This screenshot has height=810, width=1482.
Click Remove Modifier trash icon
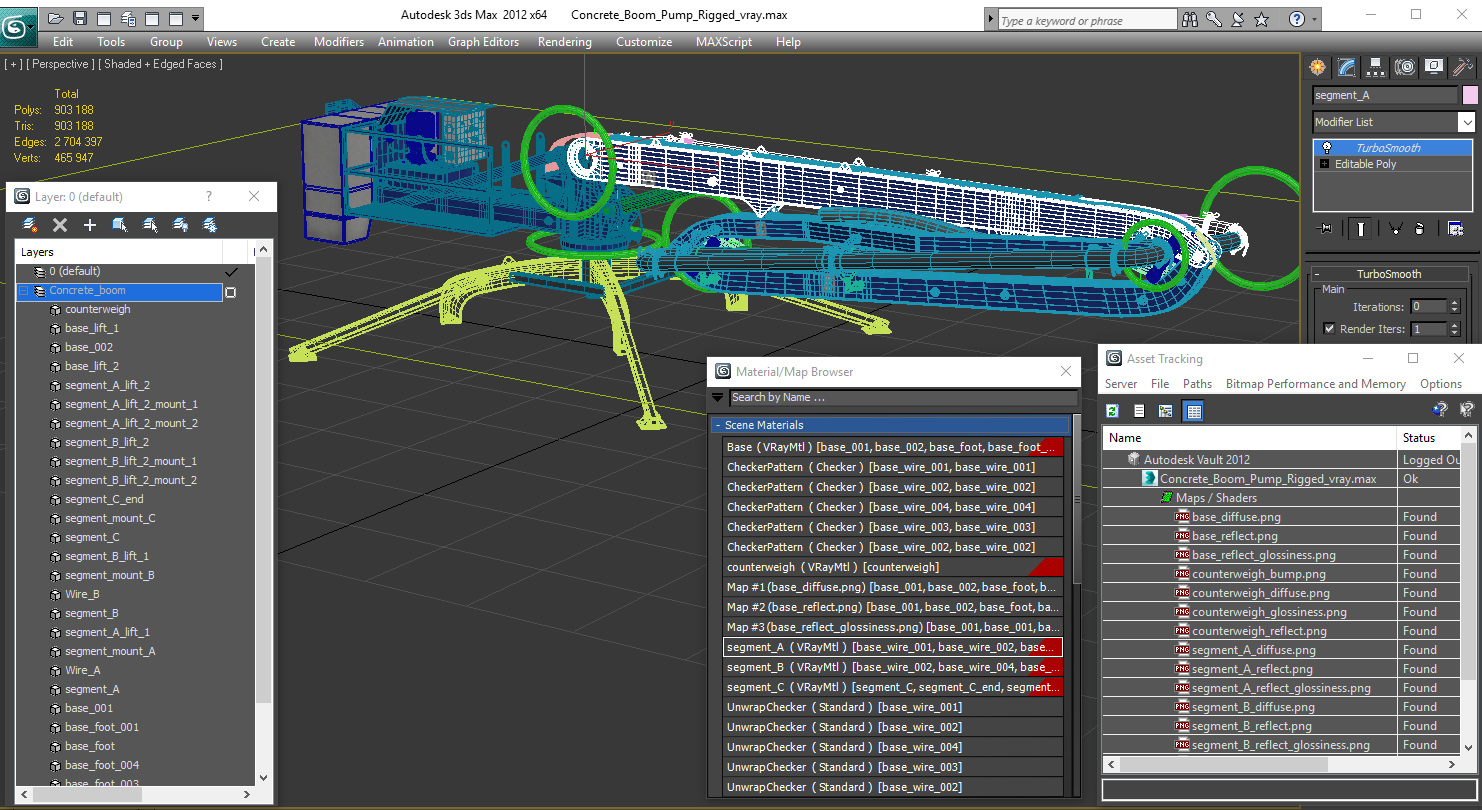1419,229
